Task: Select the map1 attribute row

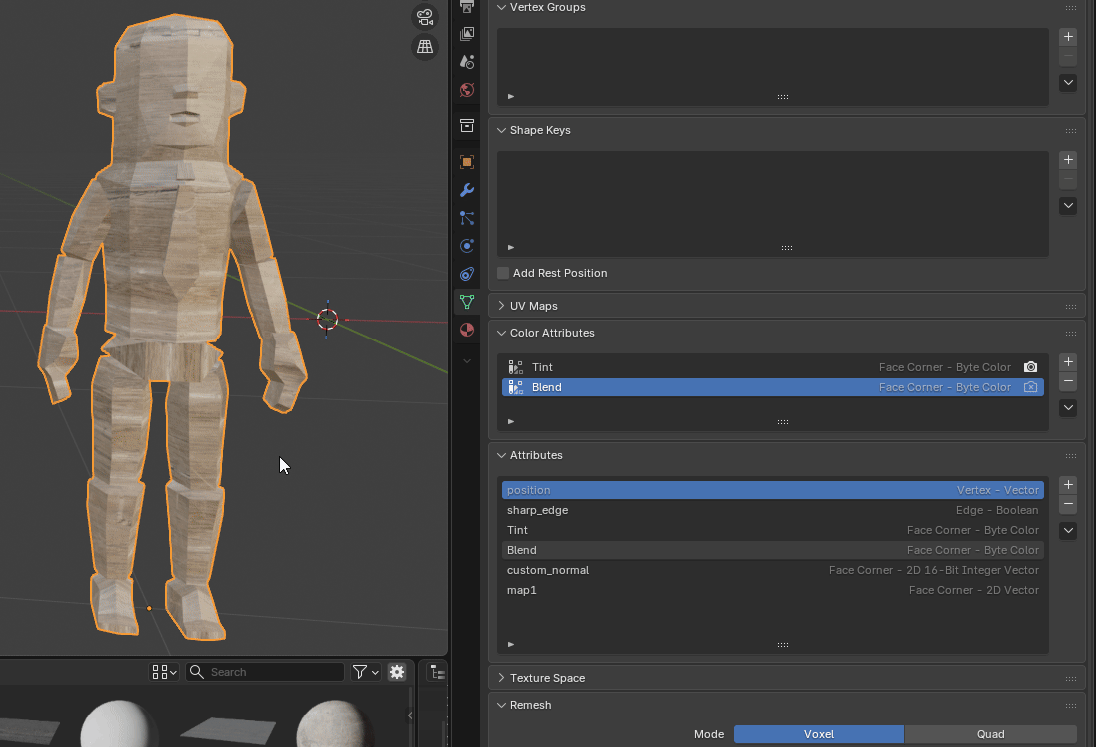Action: [772, 590]
